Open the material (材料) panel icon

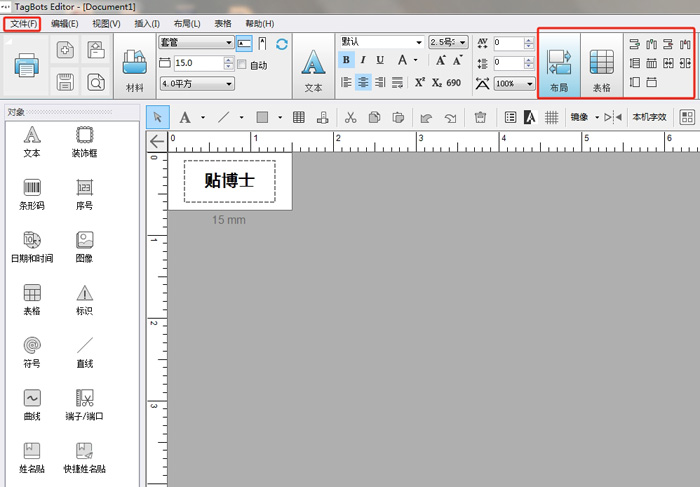(135, 71)
